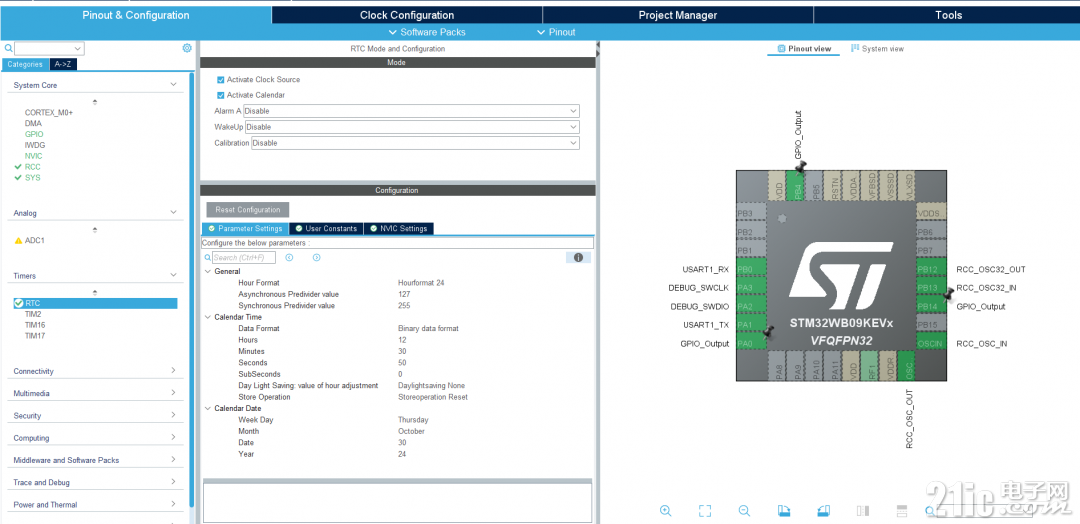Viewport: 1080px width, 524px height.
Task: Select the Hours value 12
Action: 402,339
